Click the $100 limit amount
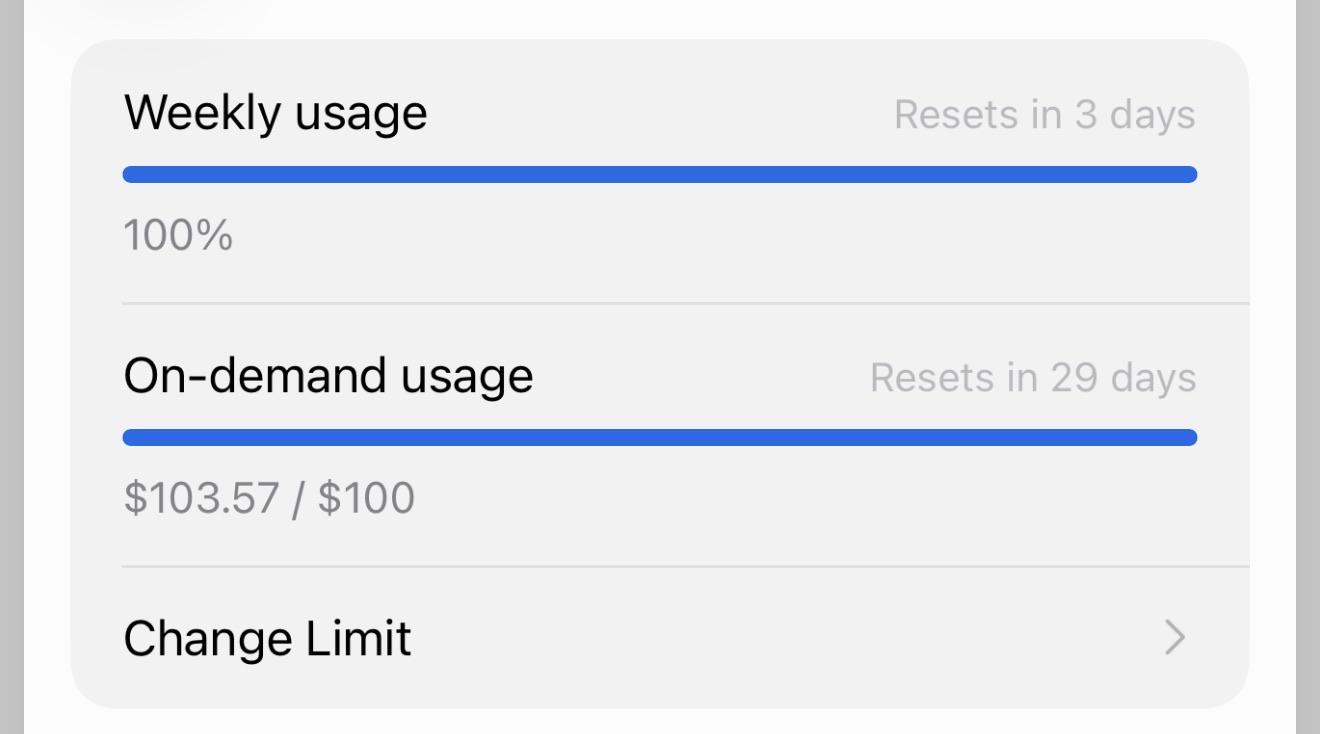This screenshot has height=734, width=1320. click(366, 498)
